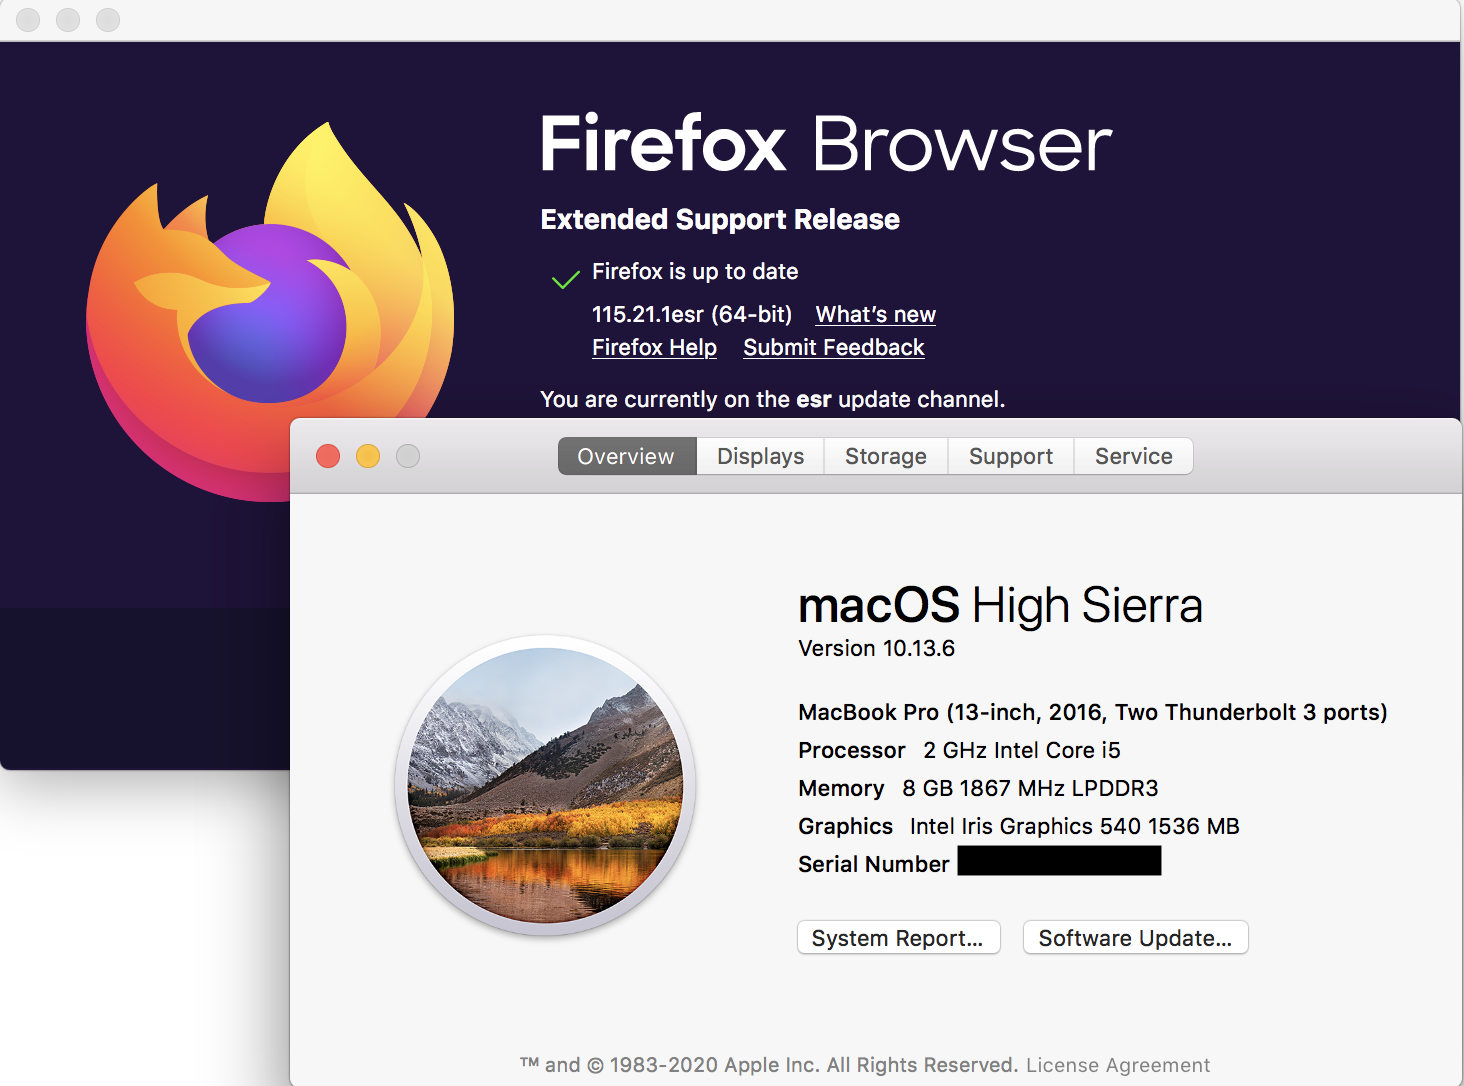The width and height of the screenshot is (1464, 1086).
Task: Close the About This Mac window (red button)
Action: coord(328,456)
